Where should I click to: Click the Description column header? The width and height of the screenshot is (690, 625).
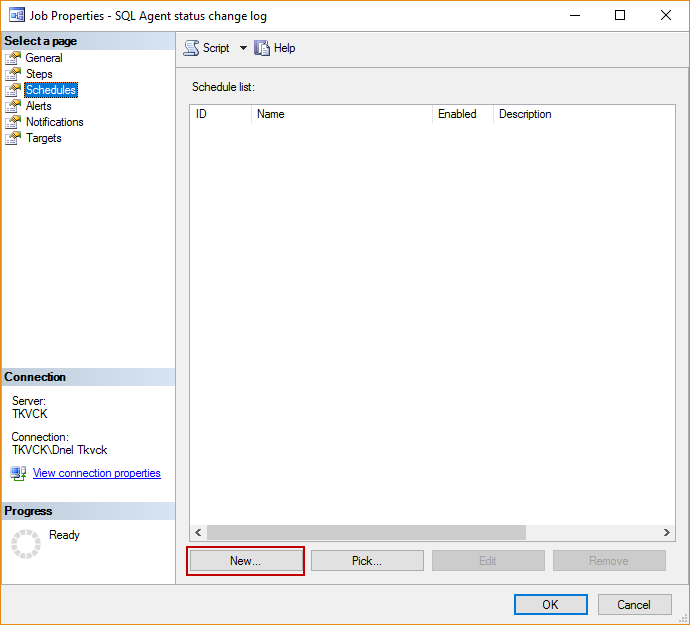point(584,114)
